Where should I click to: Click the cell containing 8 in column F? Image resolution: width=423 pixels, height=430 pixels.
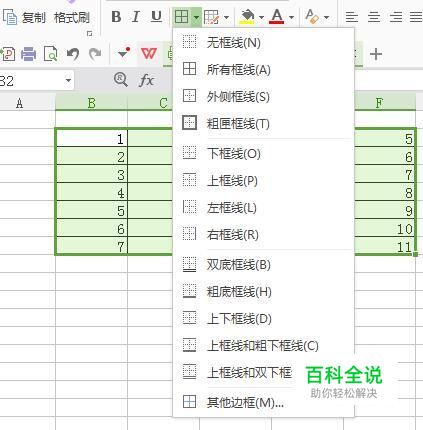(x=384, y=192)
